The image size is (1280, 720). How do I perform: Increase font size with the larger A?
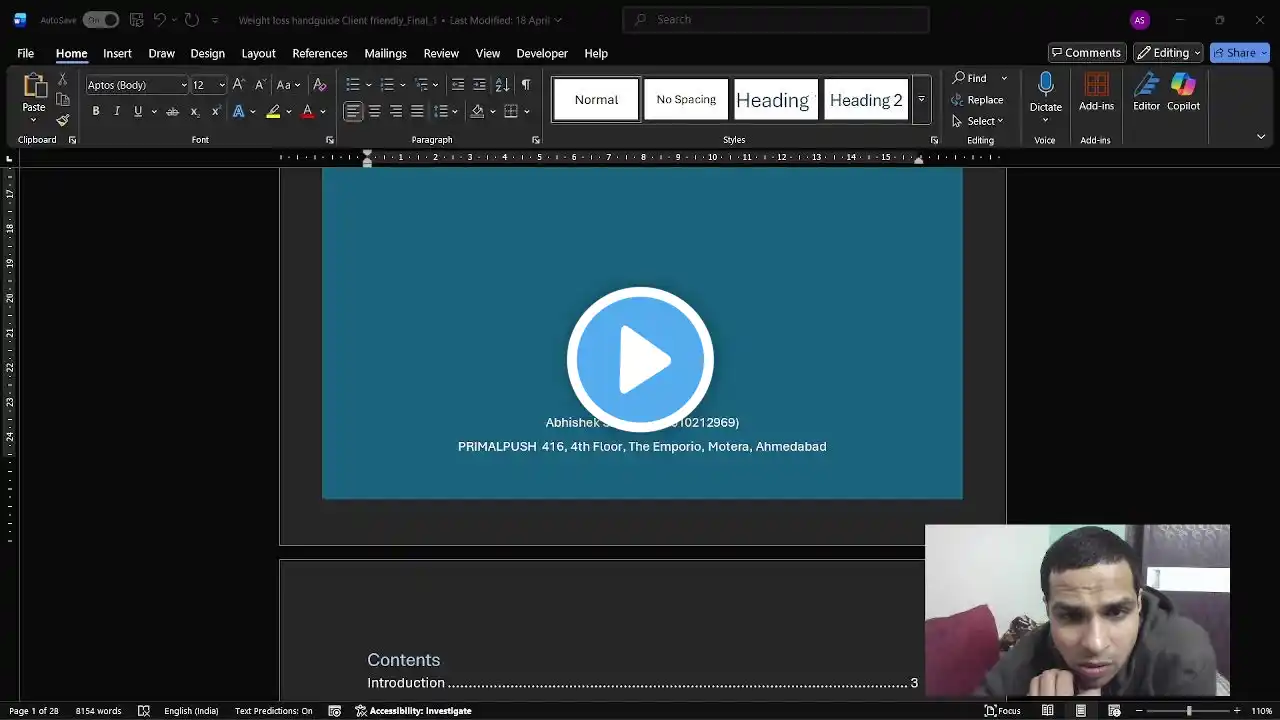238,85
